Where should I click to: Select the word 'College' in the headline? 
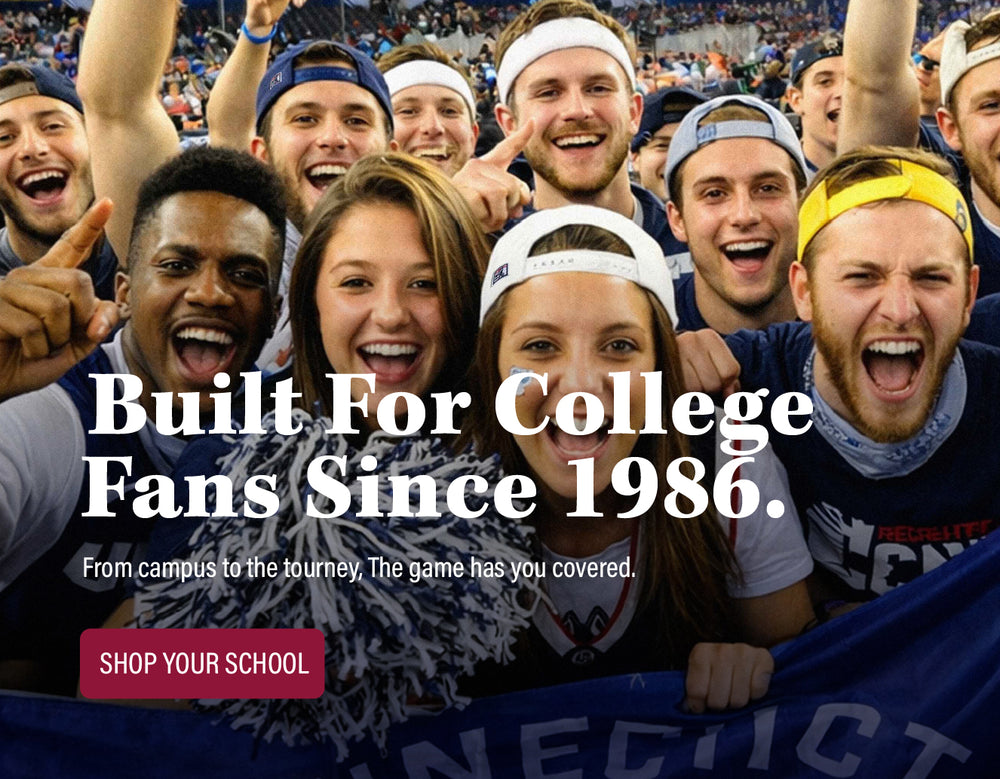point(654,408)
